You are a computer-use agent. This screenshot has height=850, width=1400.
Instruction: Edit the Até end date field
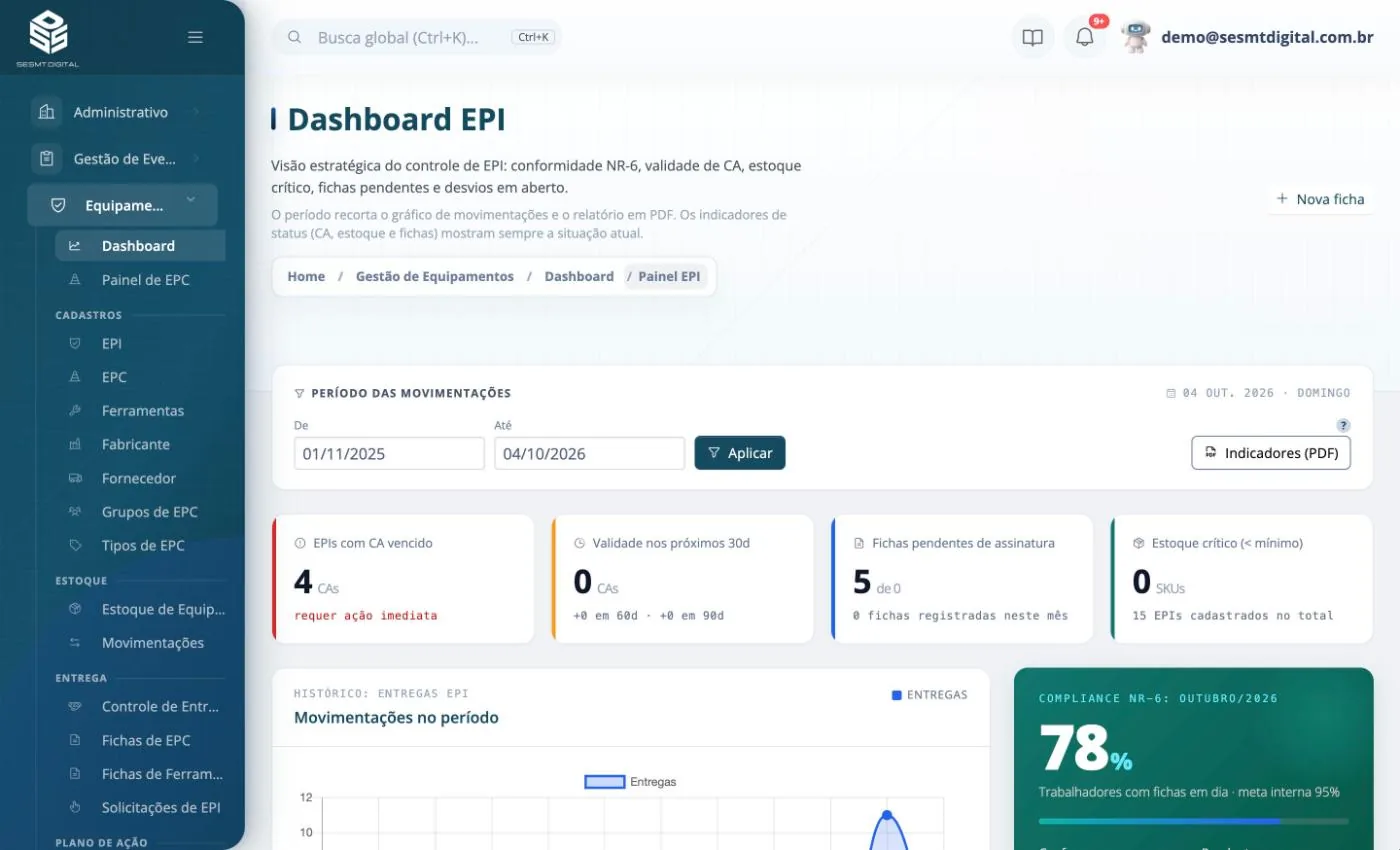(x=589, y=453)
